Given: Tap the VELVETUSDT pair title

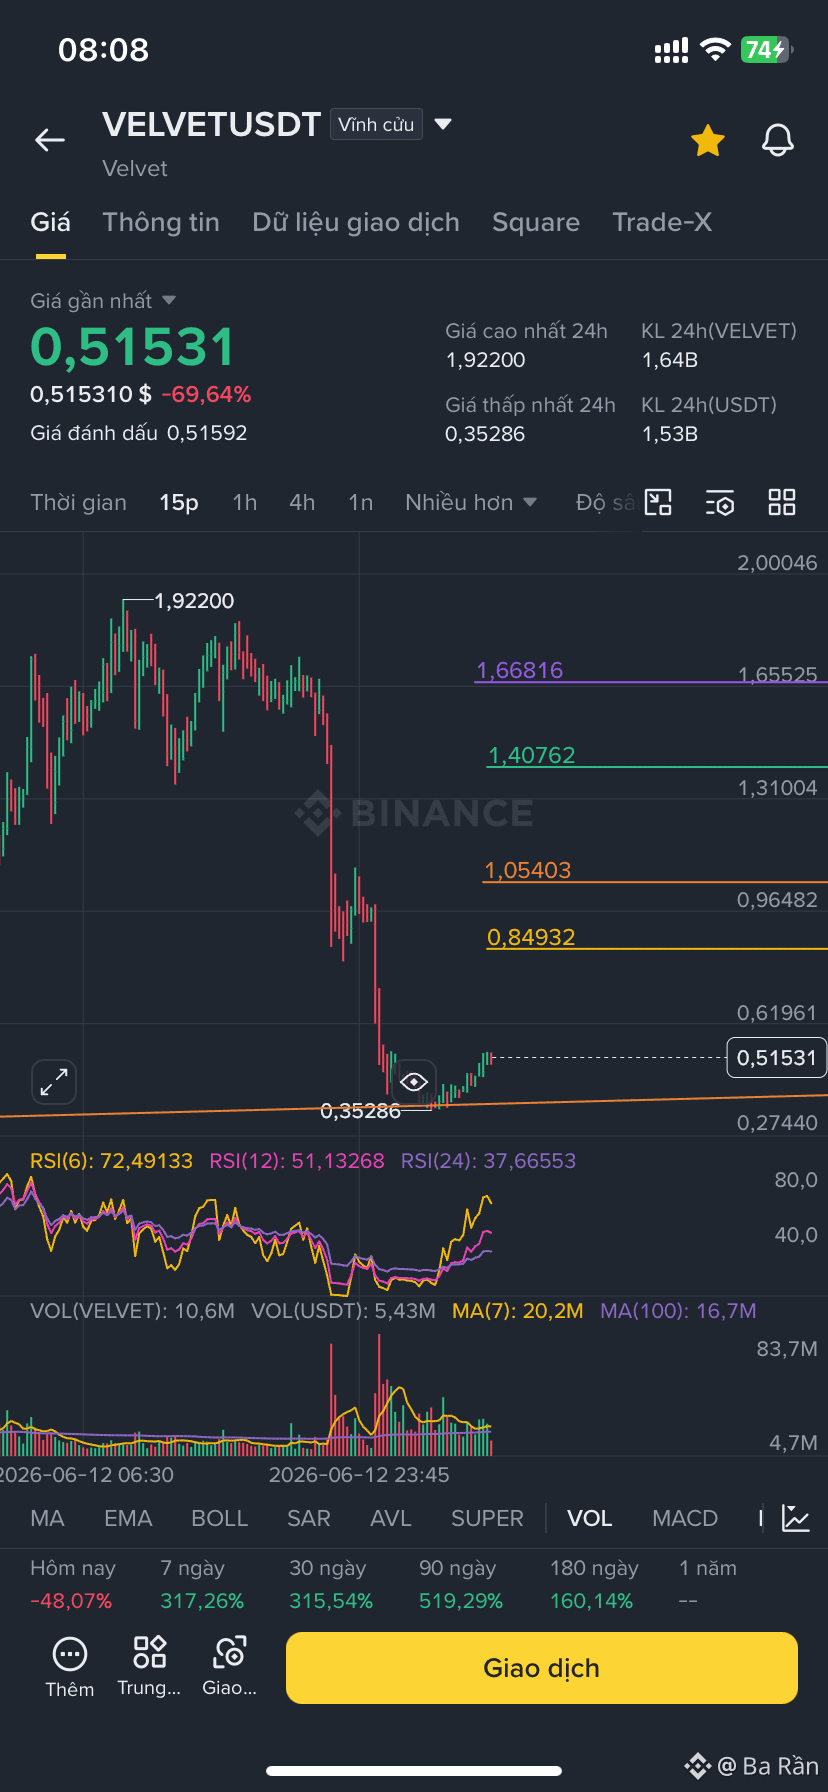Looking at the screenshot, I should click(211, 124).
